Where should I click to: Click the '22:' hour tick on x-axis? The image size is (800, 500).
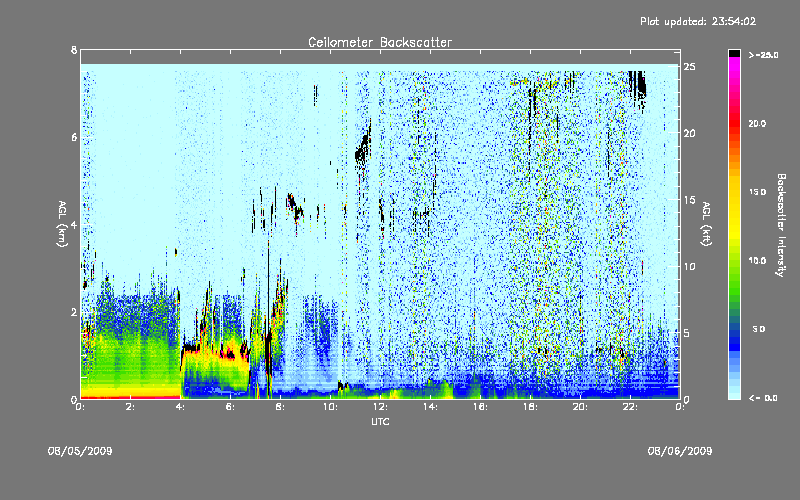pyautogui.click(x=630, y=407)
